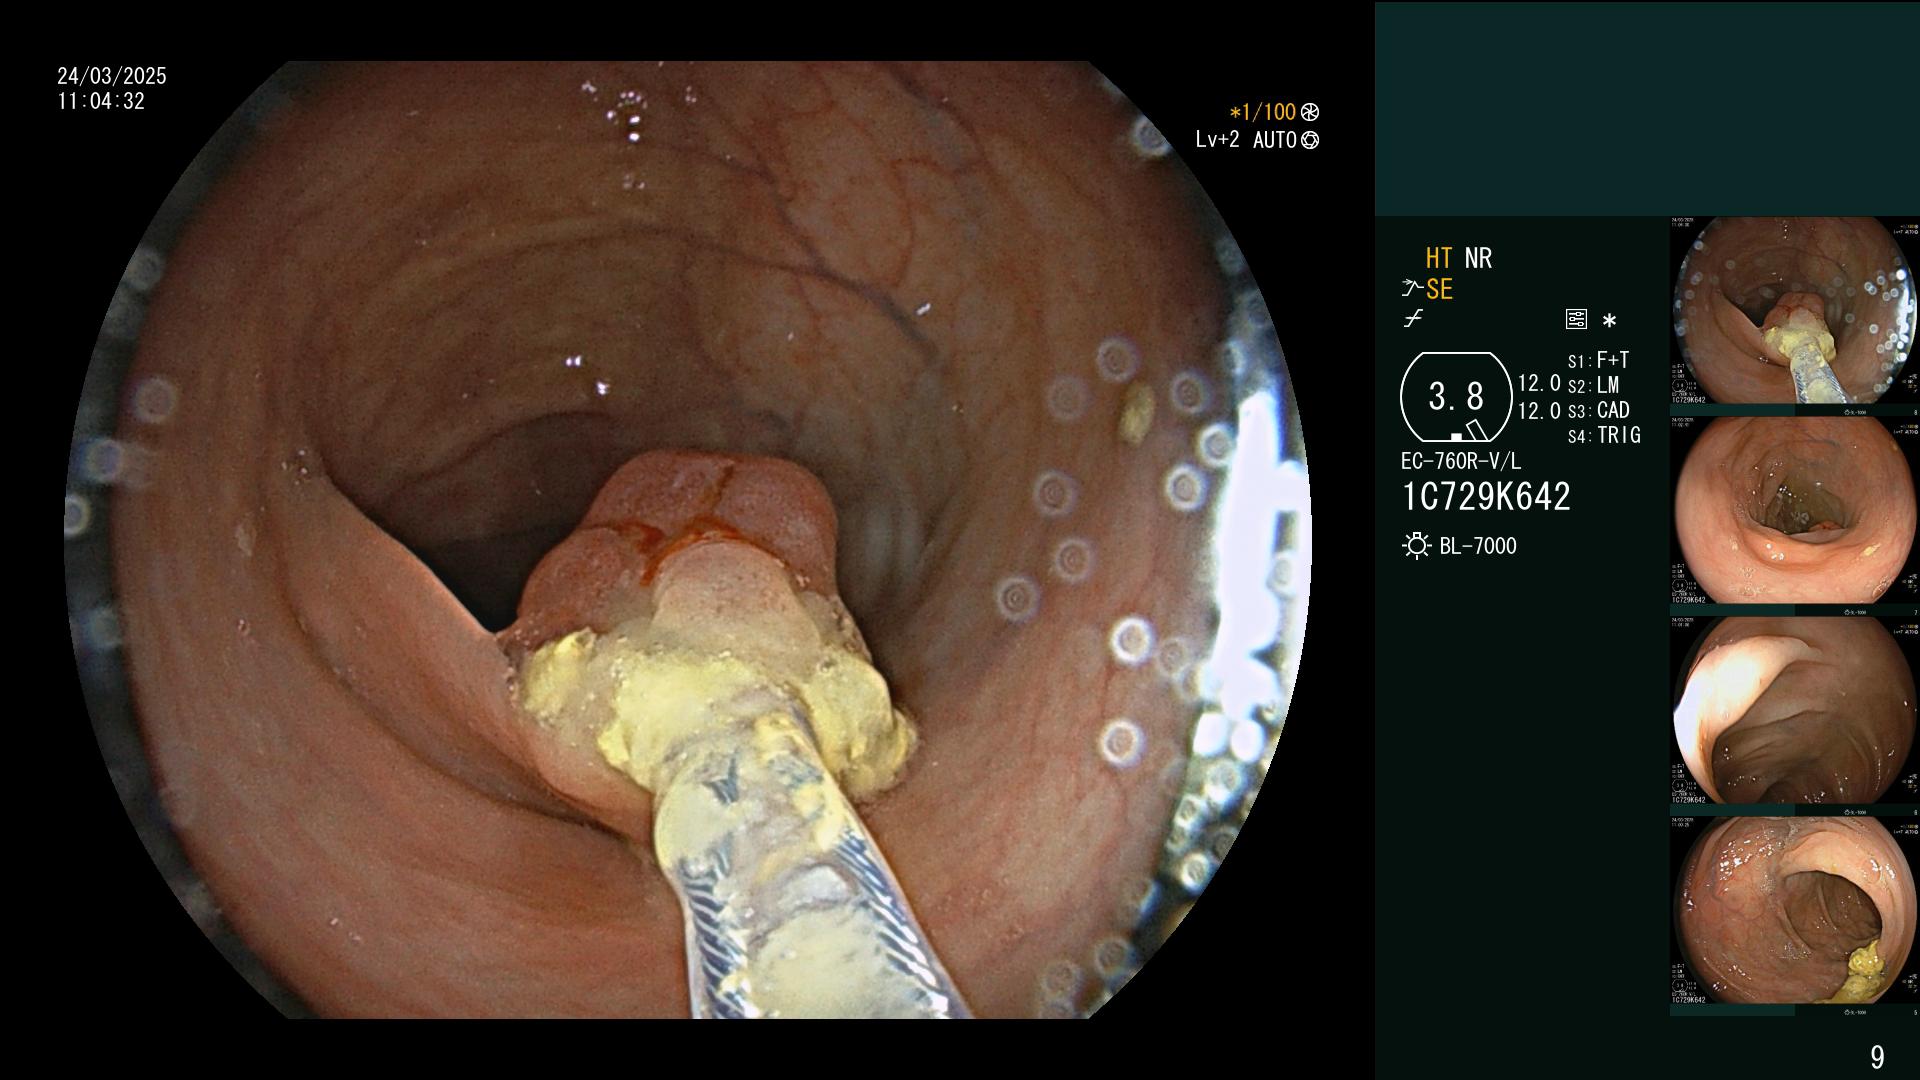The height and width of the screenshot is (1080, 1920).
Task: Click the S1: F+T switch assignment
Action: click(x=1599, y=361)
